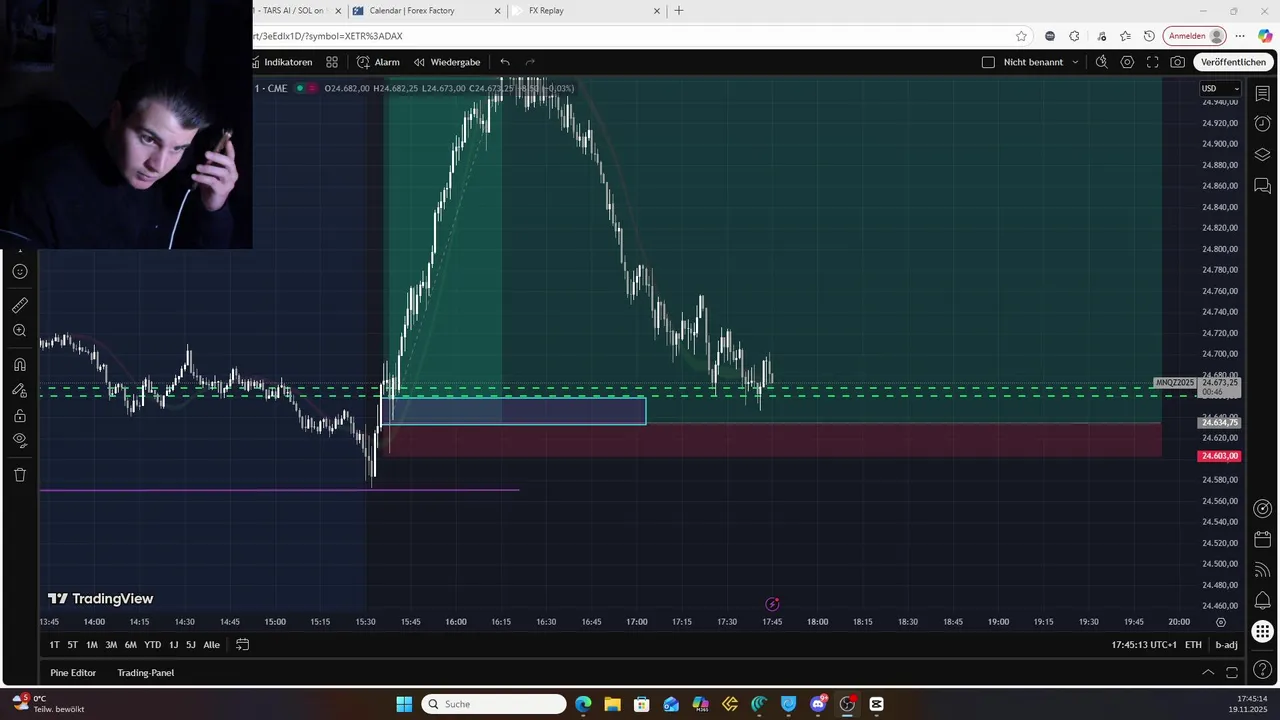Screen dimensions: 1280x720
Task: Open emoji icons tool in left toolbar
Action: [19, 271]
